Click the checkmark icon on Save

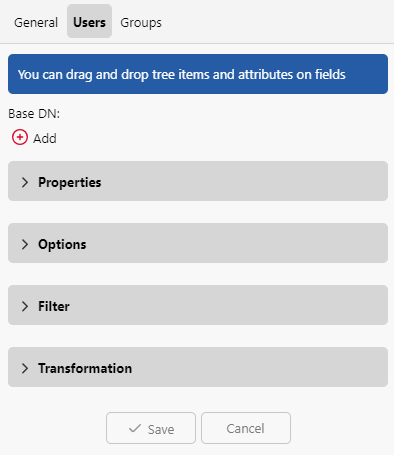coord(135,428)
